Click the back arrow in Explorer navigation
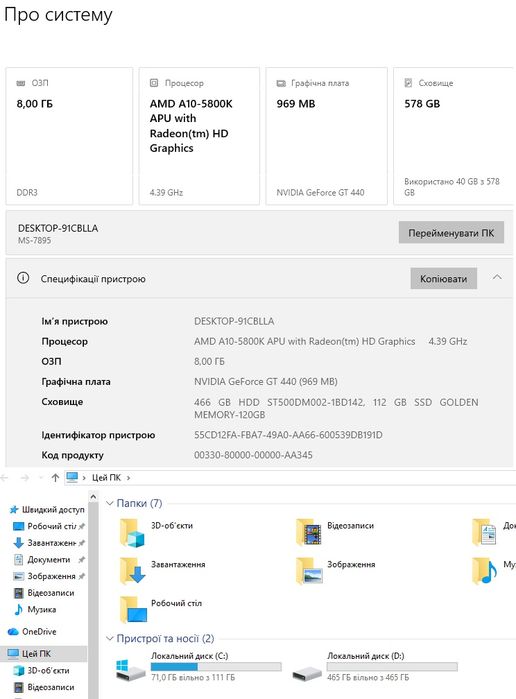Viewport: 516px width, 699px height. (4, 477)
